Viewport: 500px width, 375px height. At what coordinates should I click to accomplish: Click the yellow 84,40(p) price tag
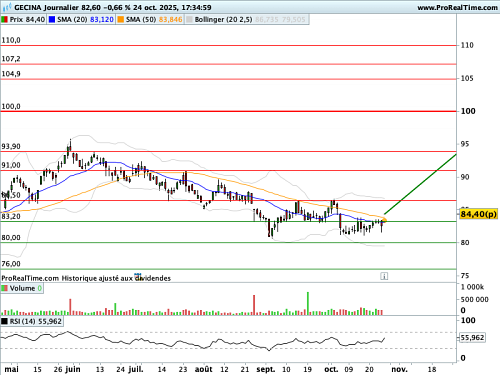tap(479, 214)
